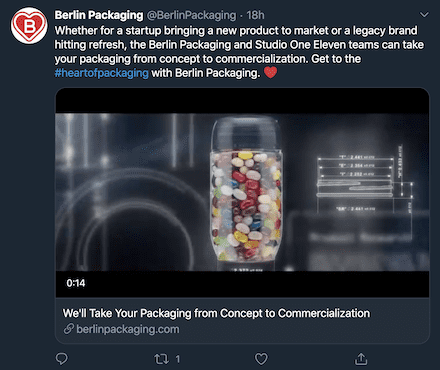Open the @BerlinPackaging handle
The height and width of the screenshot is (370, 440).
pyautogui.click(x=191, y=15)
